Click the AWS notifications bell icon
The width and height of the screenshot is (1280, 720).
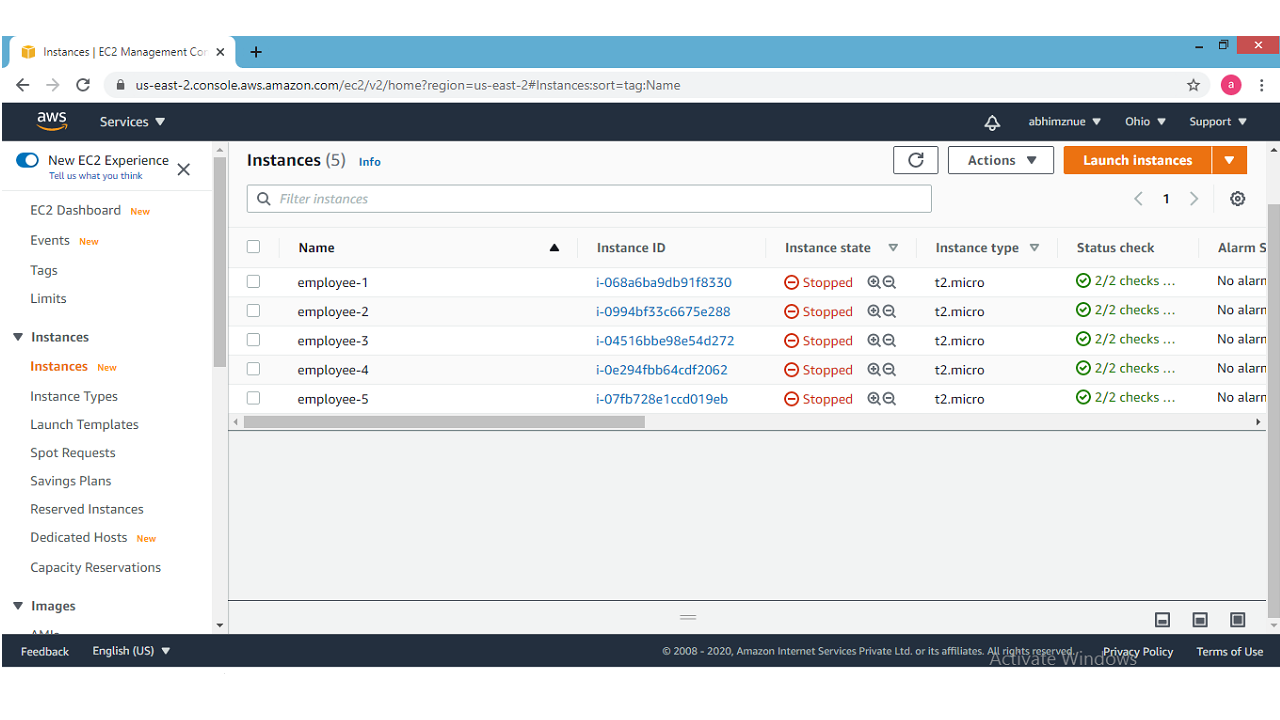pos(991,122)
